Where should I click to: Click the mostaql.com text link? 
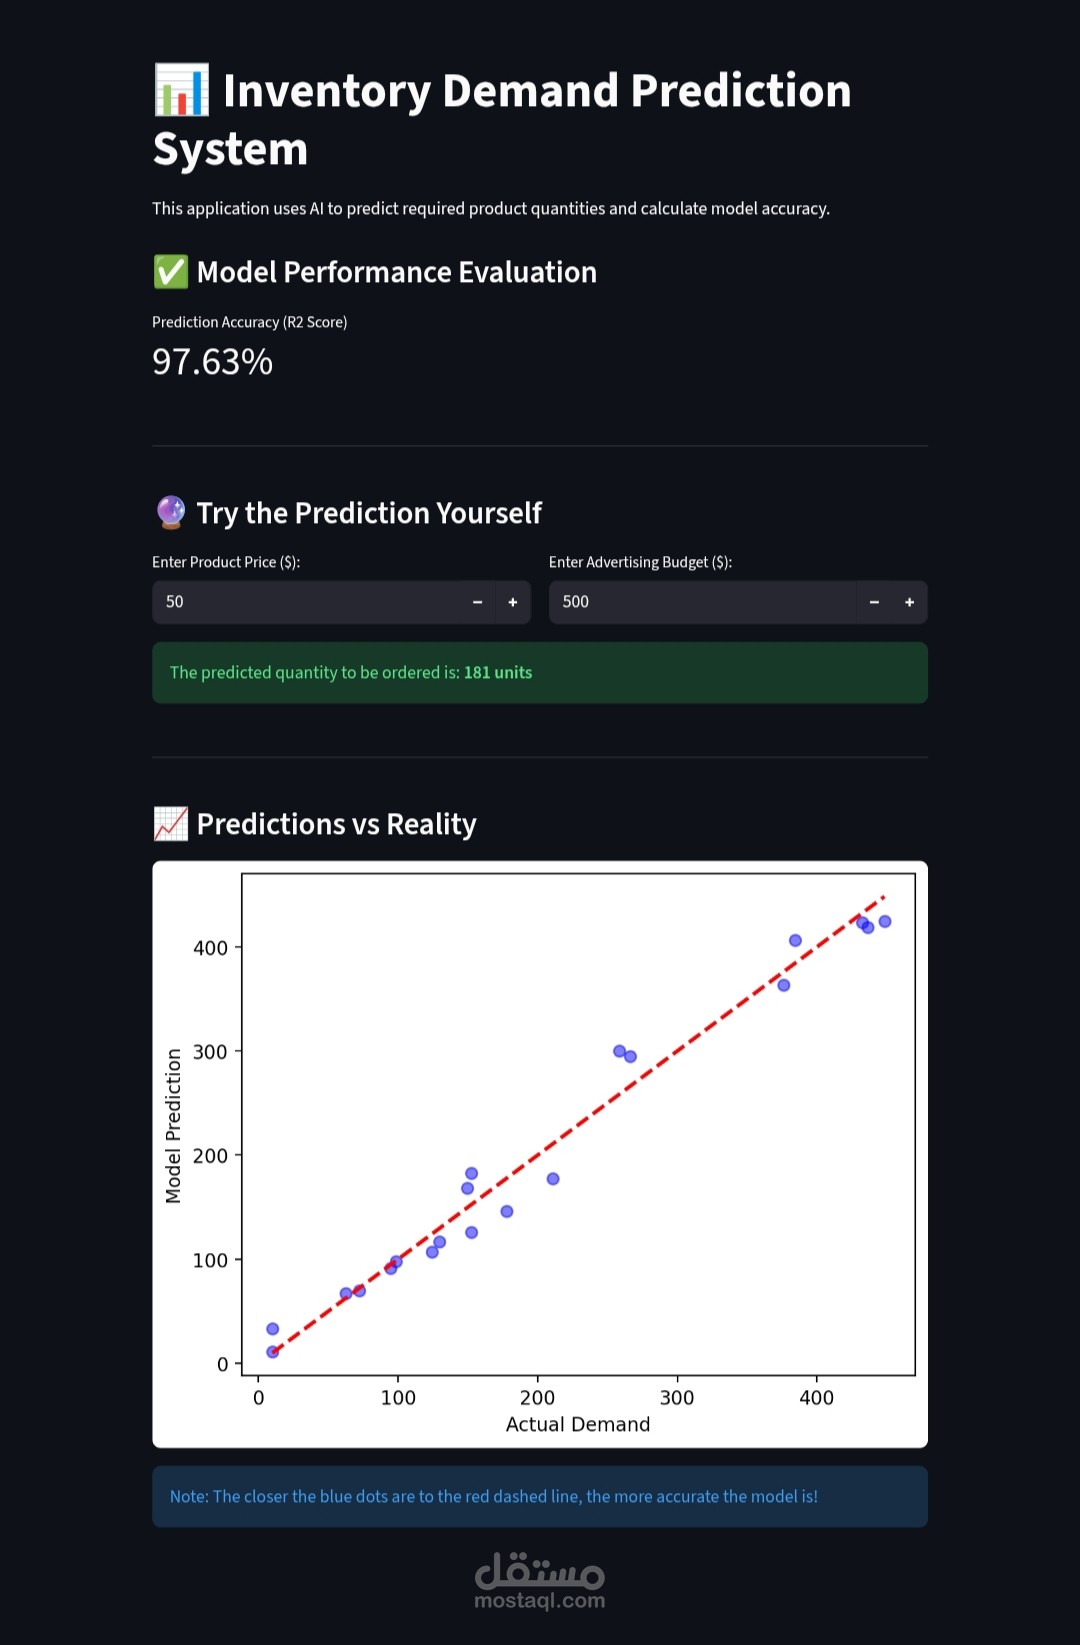tap(540, 1601)
